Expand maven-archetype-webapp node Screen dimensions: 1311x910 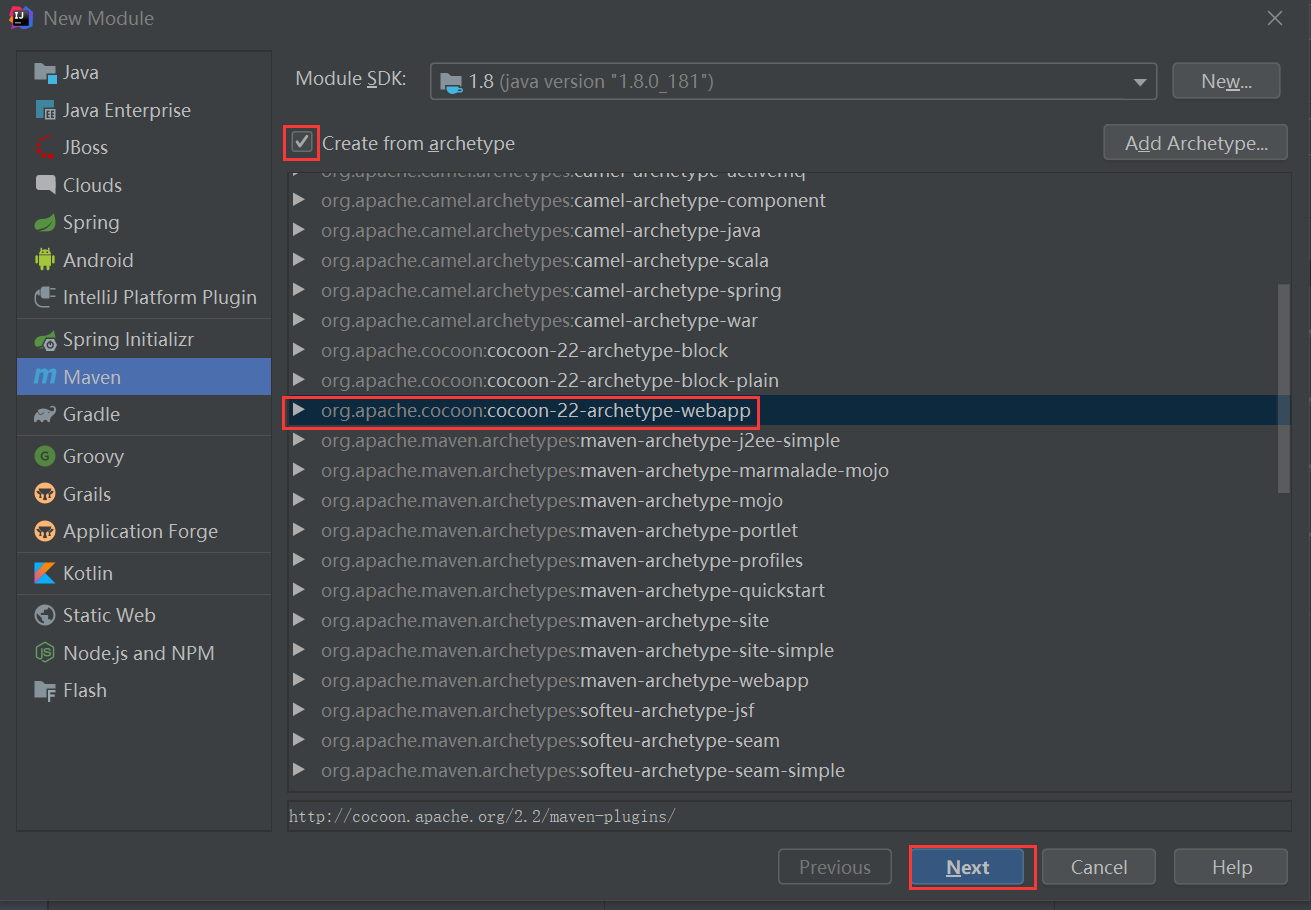(x=298, y=680)
